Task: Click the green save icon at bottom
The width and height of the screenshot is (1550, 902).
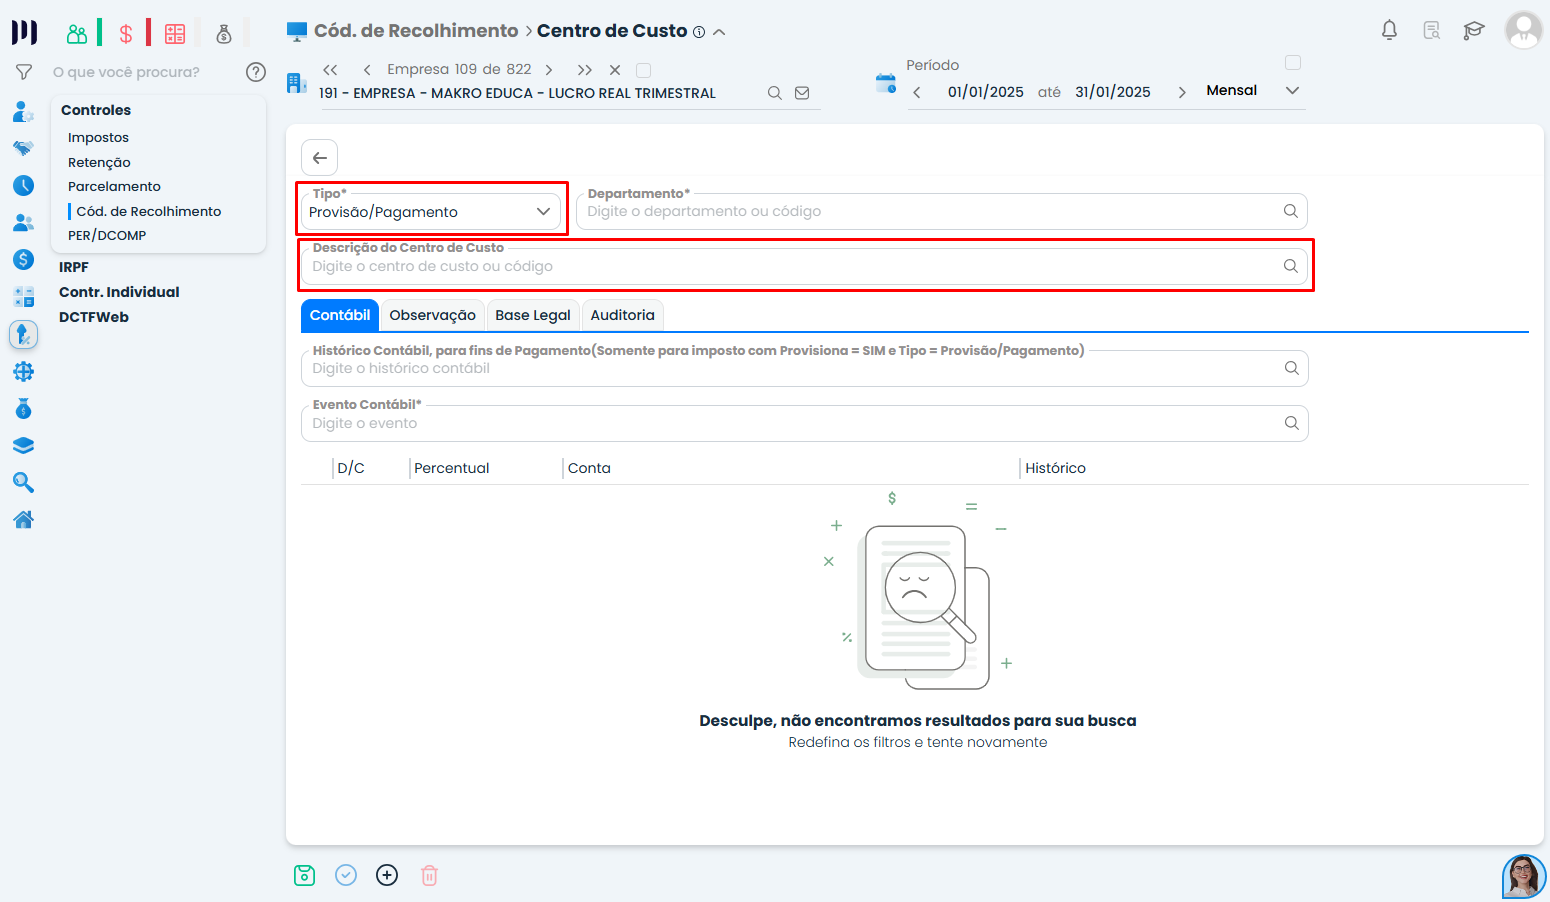Action: 305,875
